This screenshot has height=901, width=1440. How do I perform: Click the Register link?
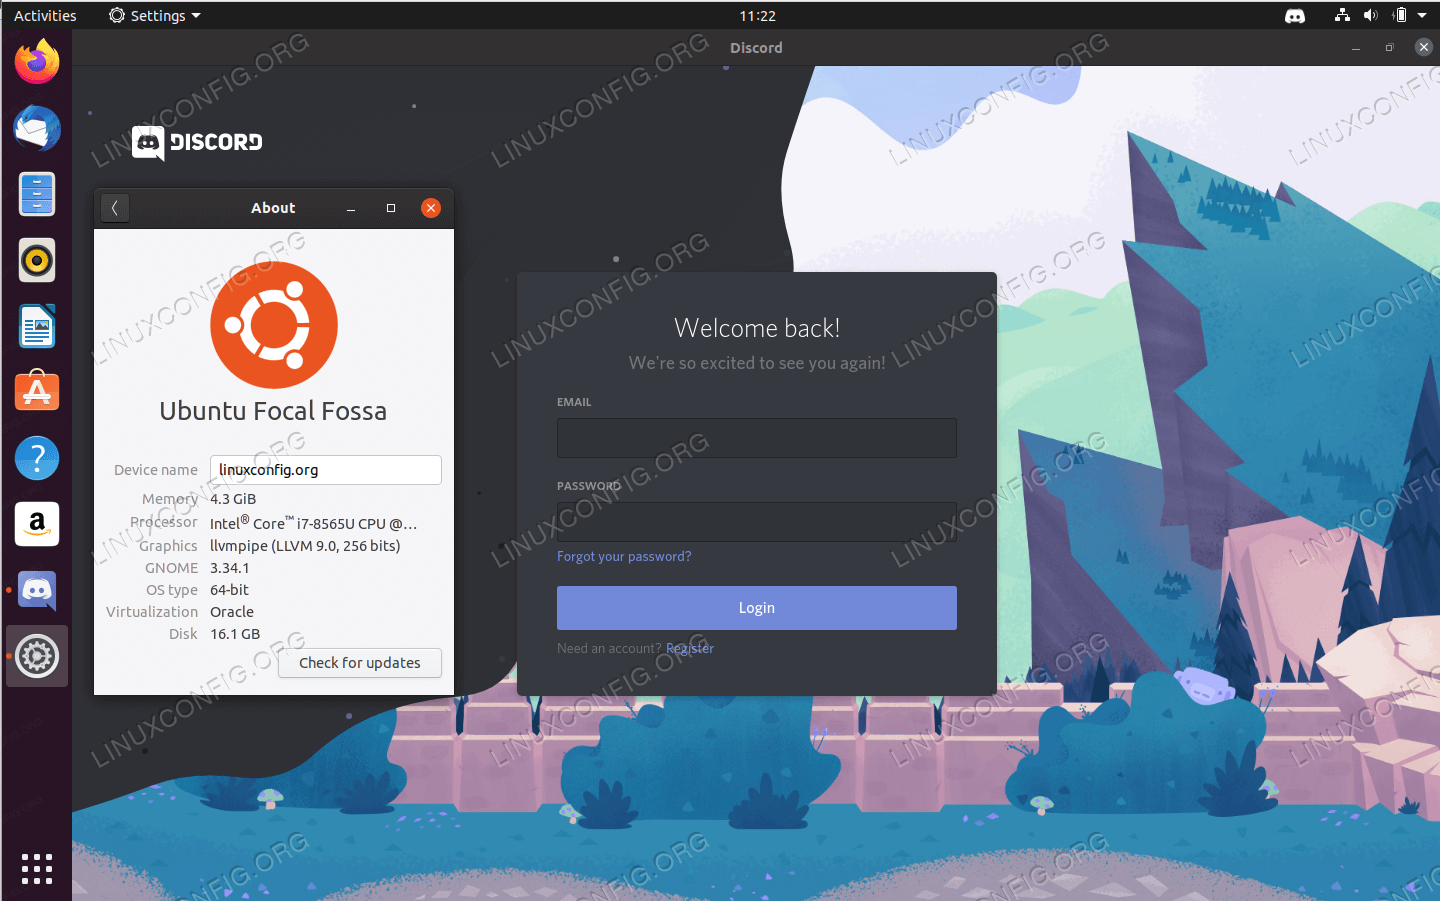click(690, 649)
